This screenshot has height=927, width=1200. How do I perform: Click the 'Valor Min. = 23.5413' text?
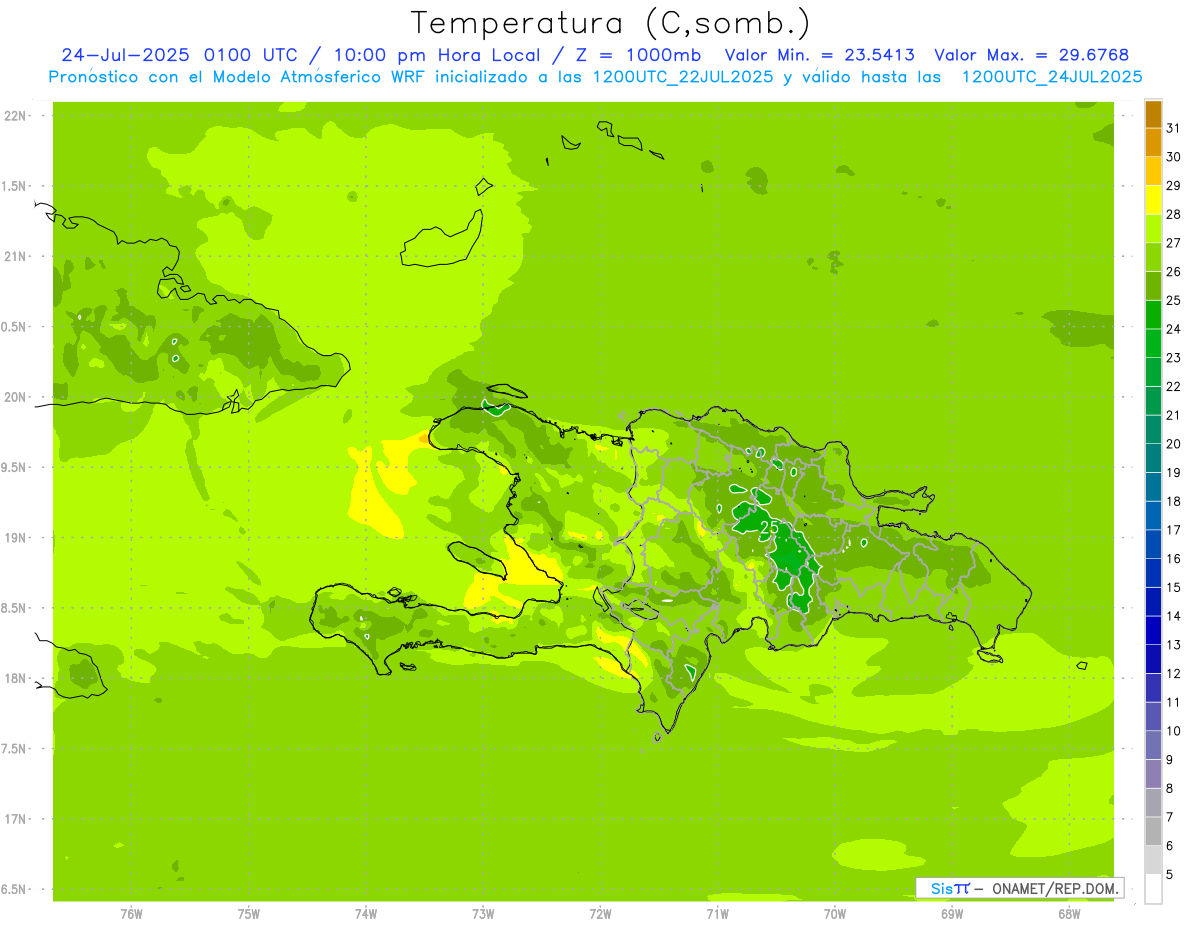click(x=820, y=55)
